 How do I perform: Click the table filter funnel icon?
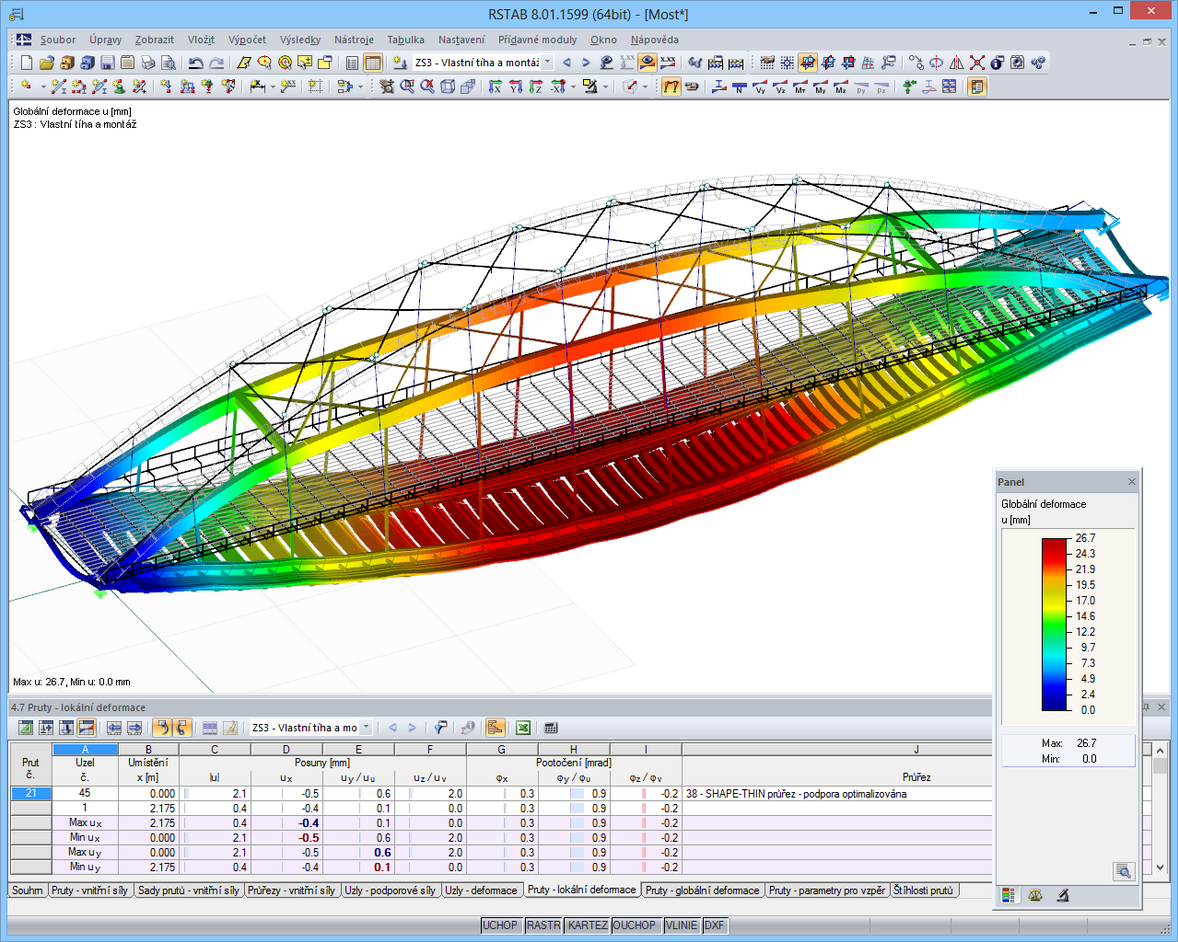point(440,728)
